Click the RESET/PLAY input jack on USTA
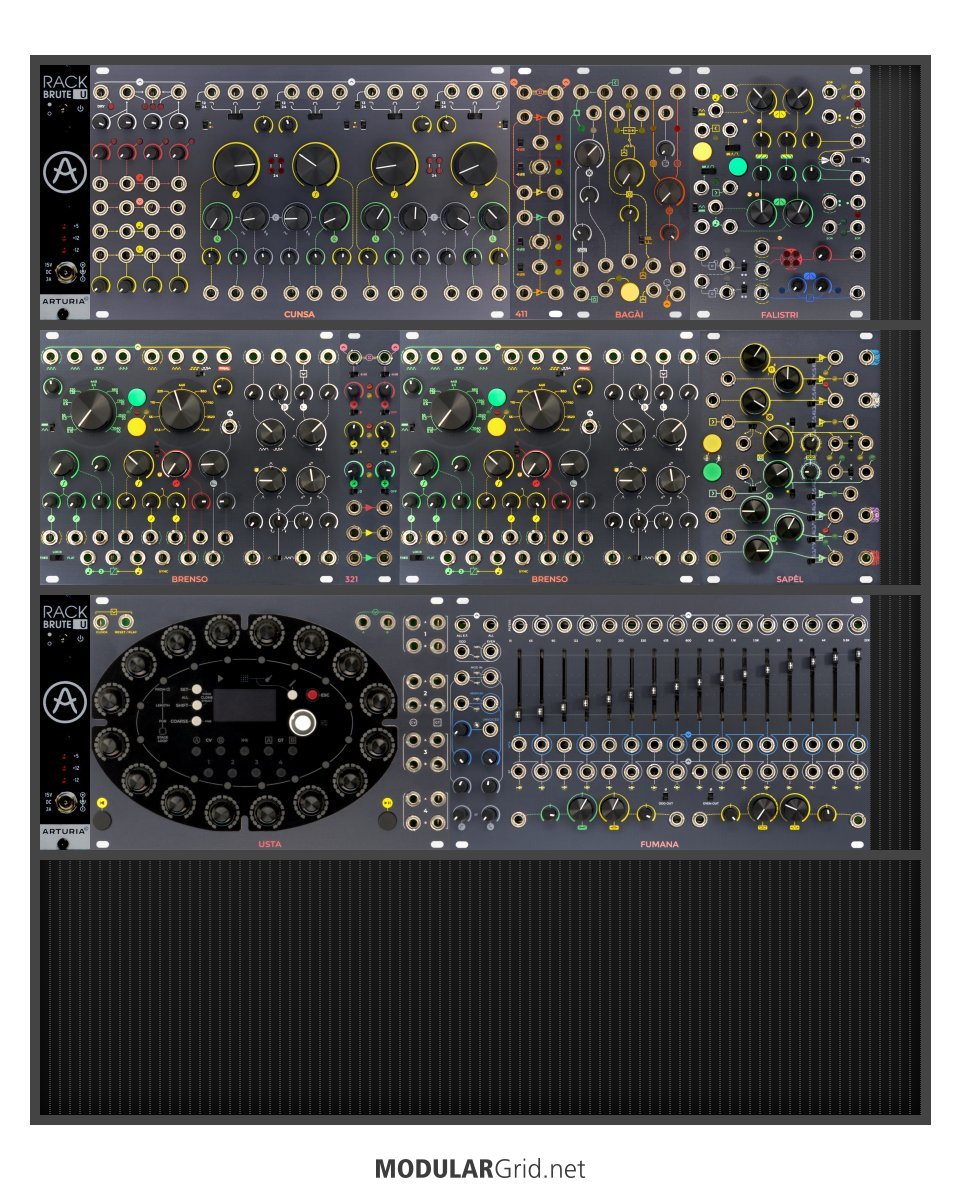 pyautogui.click(x=125, y=624)
